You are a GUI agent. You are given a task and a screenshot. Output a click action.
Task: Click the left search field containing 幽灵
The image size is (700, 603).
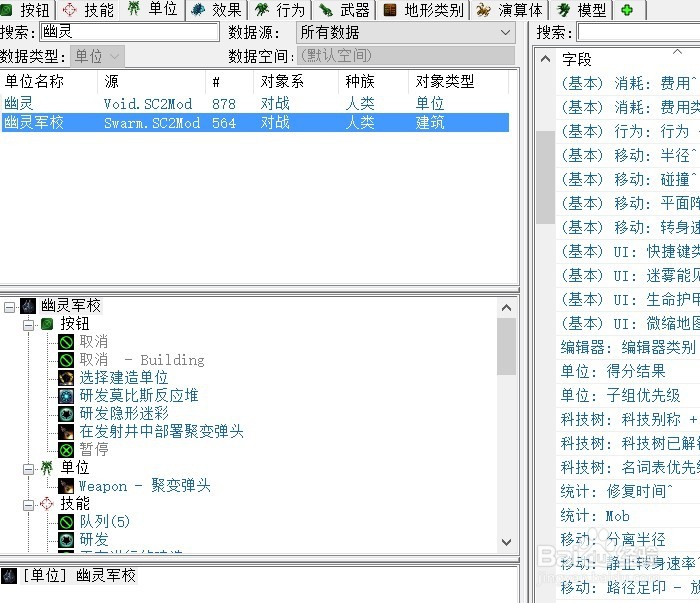point(129,32)
